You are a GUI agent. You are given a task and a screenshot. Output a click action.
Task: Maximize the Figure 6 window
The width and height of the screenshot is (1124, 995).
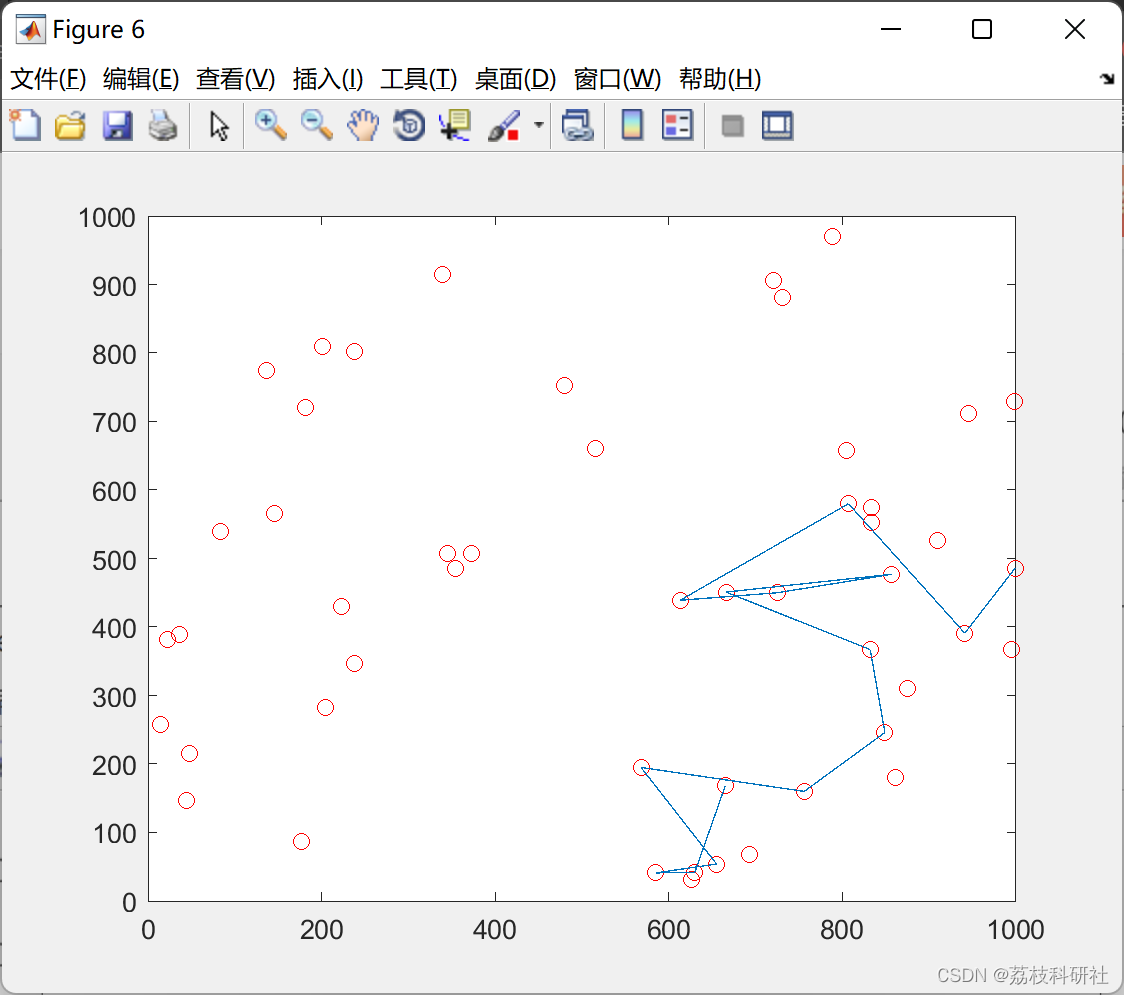(x=981, y=29)
